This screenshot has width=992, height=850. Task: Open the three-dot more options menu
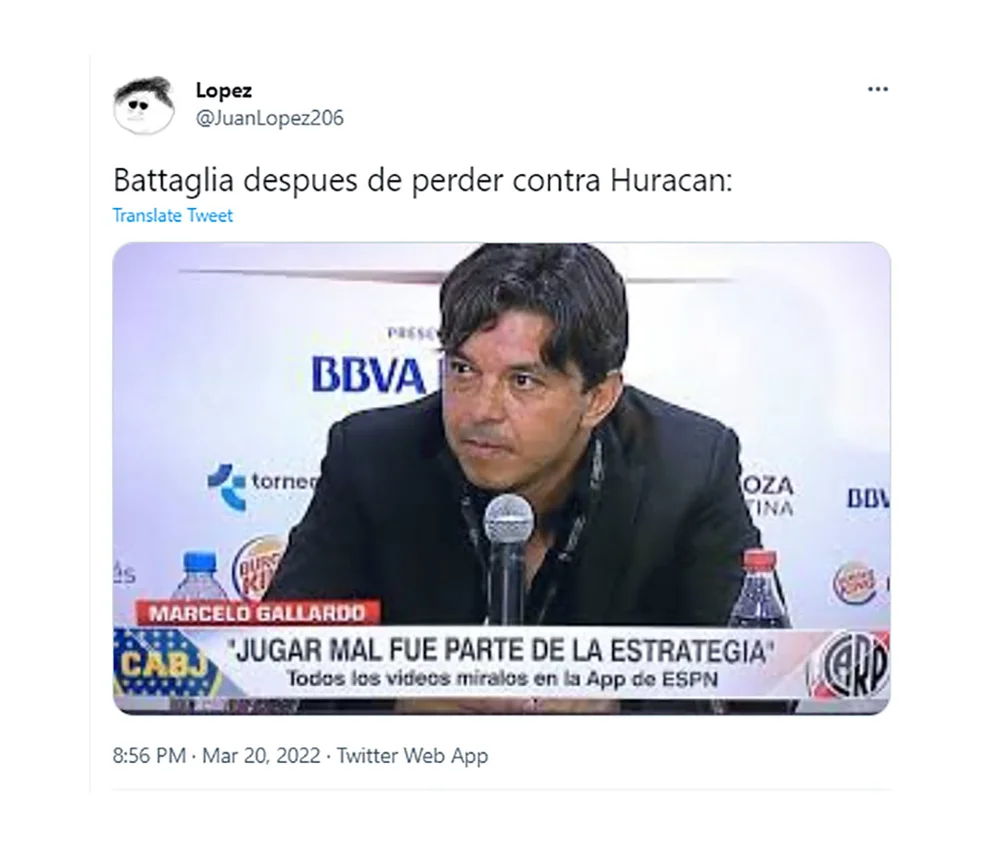[x=877, y=89]
